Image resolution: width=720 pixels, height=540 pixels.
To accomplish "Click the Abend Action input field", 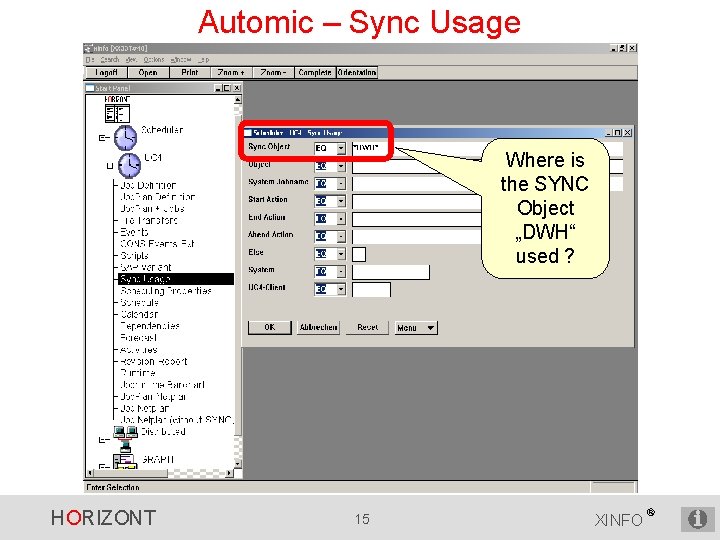I will (x=417, y=236).
